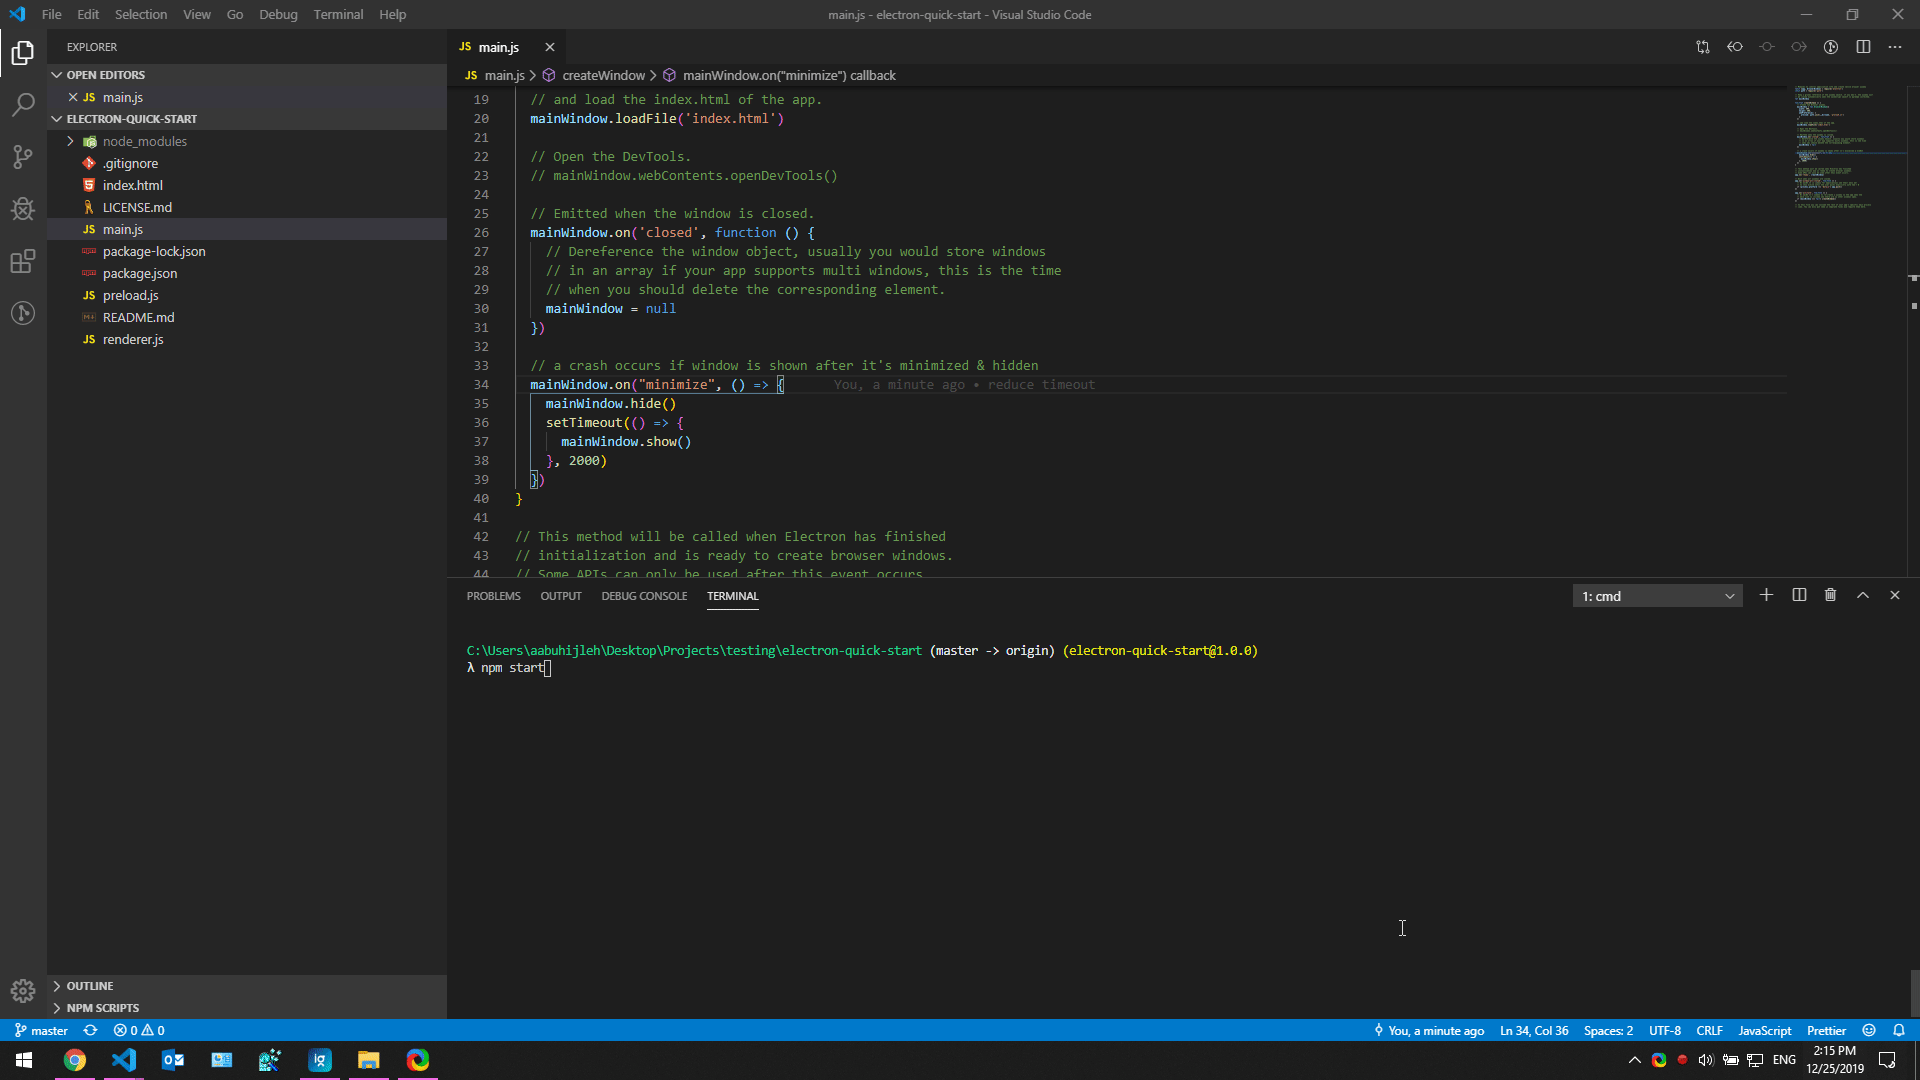The height and width of the screenshot is (1080, 1920).
Task: Click in the terminal at 'npm start' line
Action: pos(512,668)
